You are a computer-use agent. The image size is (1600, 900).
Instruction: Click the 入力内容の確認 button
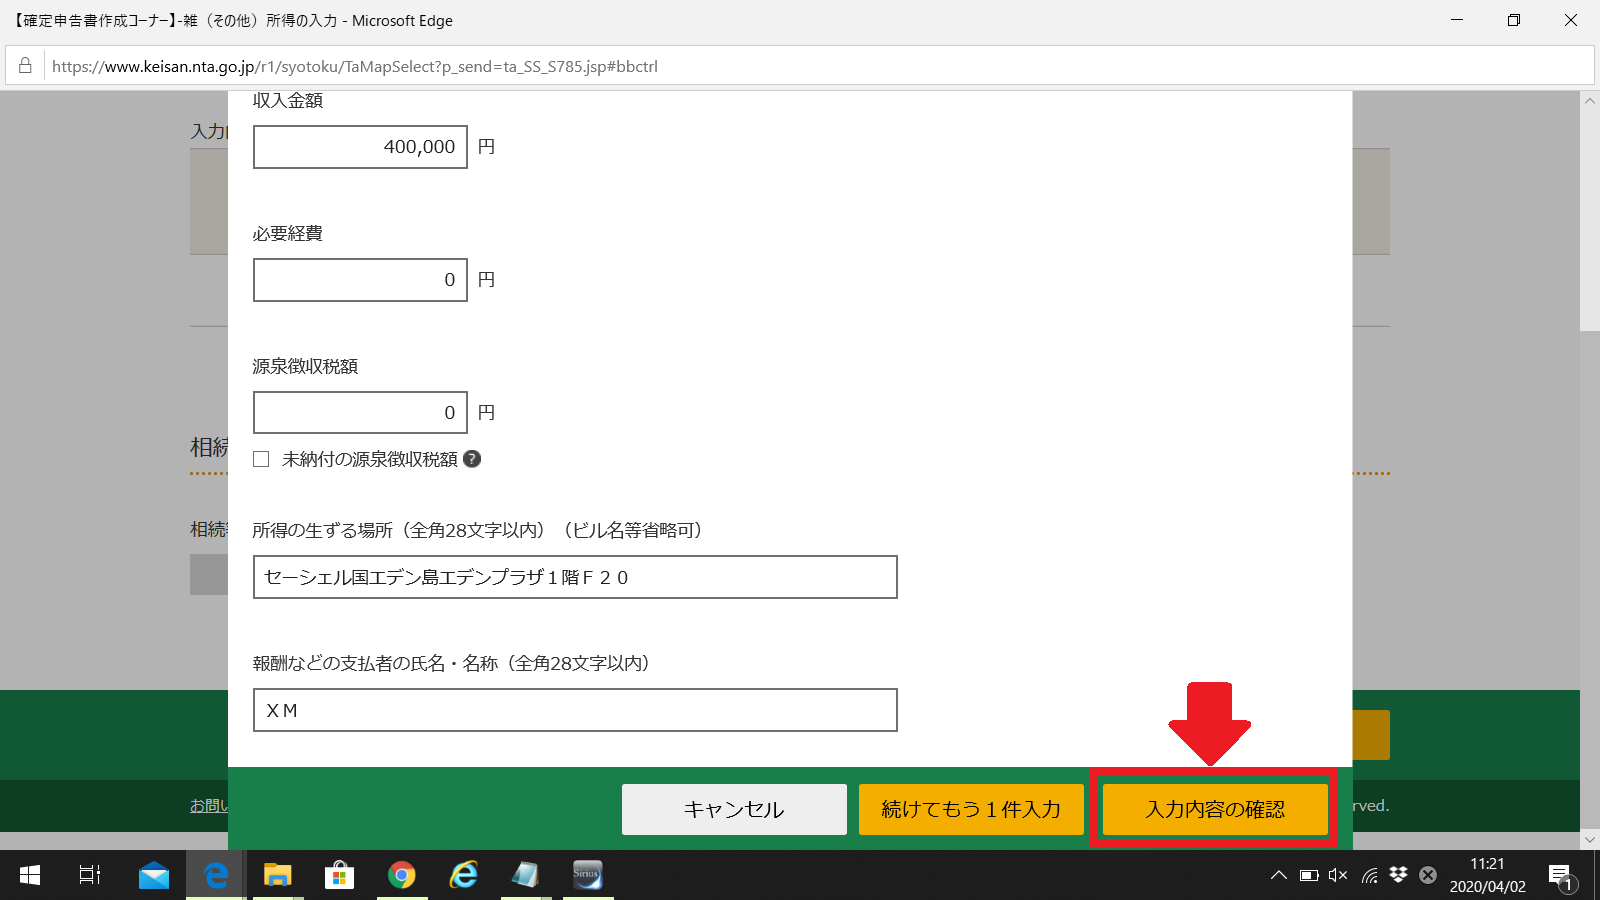pyautogui.click(x=1213, y=809)
